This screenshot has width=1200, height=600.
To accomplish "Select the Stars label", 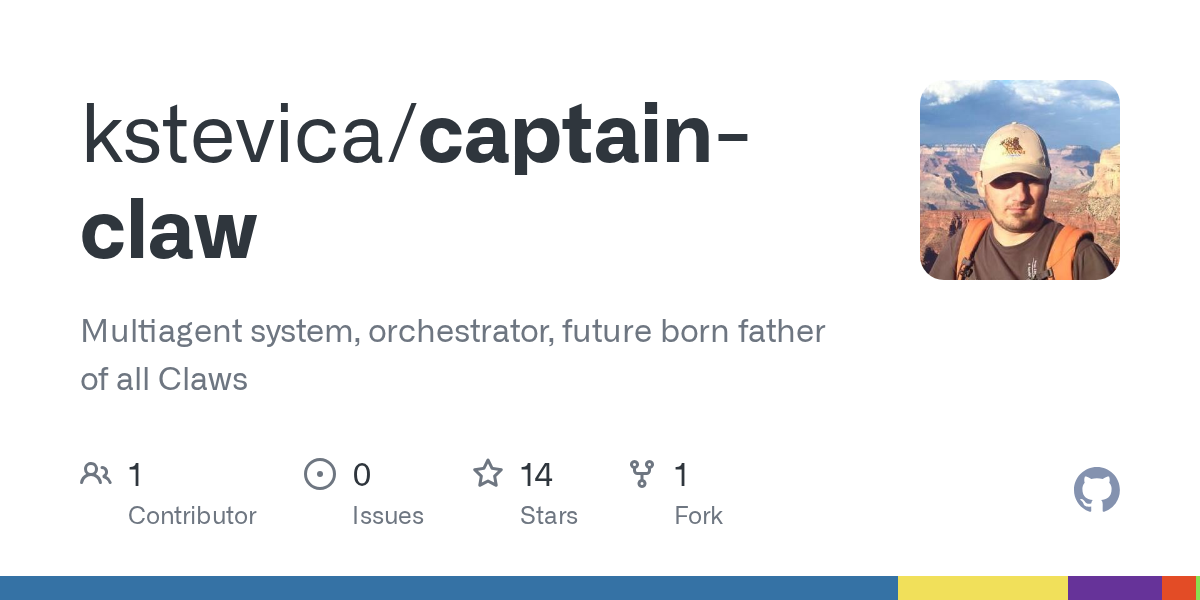I will pos(549,516).
